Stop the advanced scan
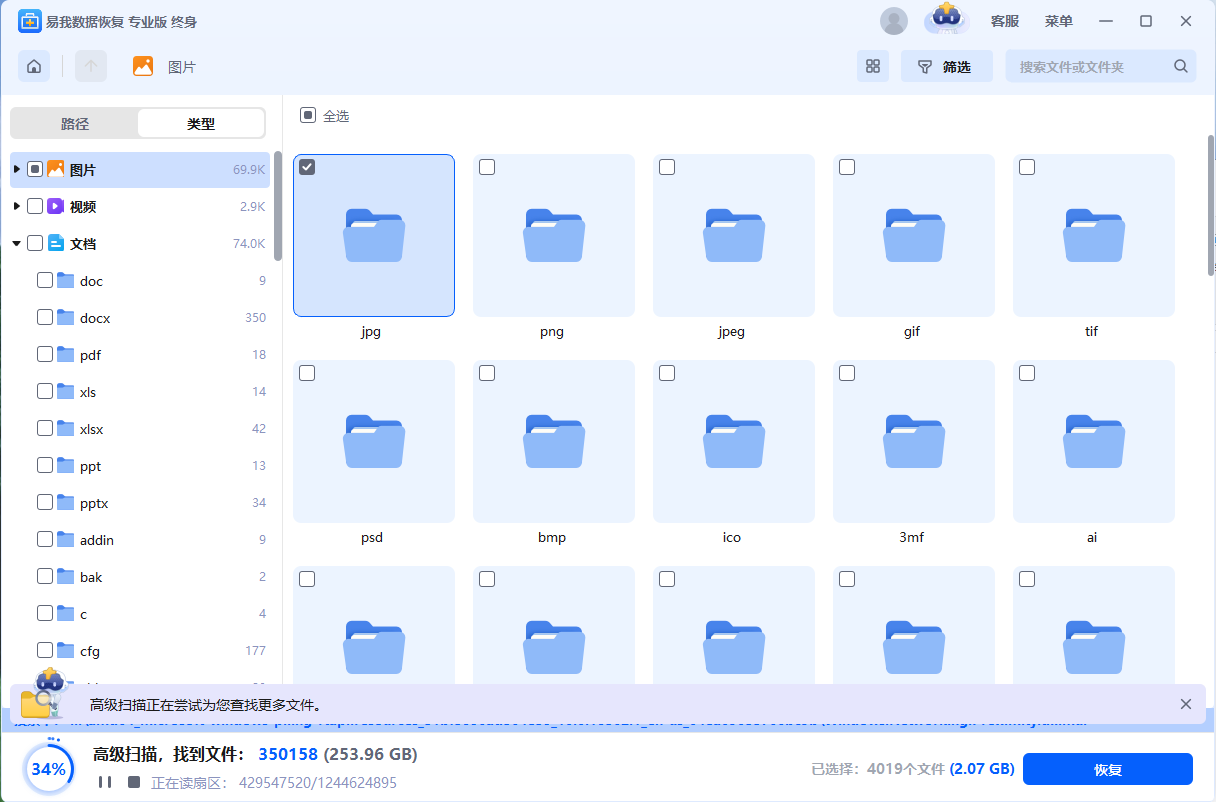 [x=134, y=782]
